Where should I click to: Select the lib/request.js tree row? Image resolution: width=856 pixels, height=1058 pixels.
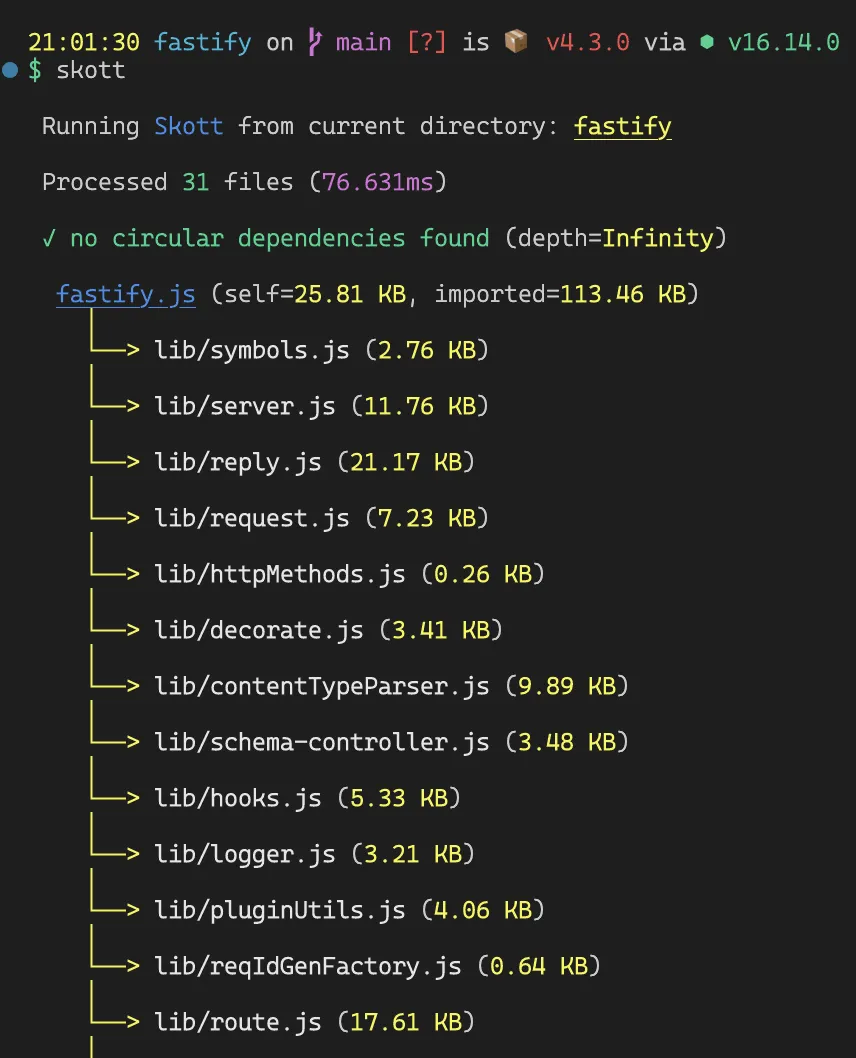289,518
